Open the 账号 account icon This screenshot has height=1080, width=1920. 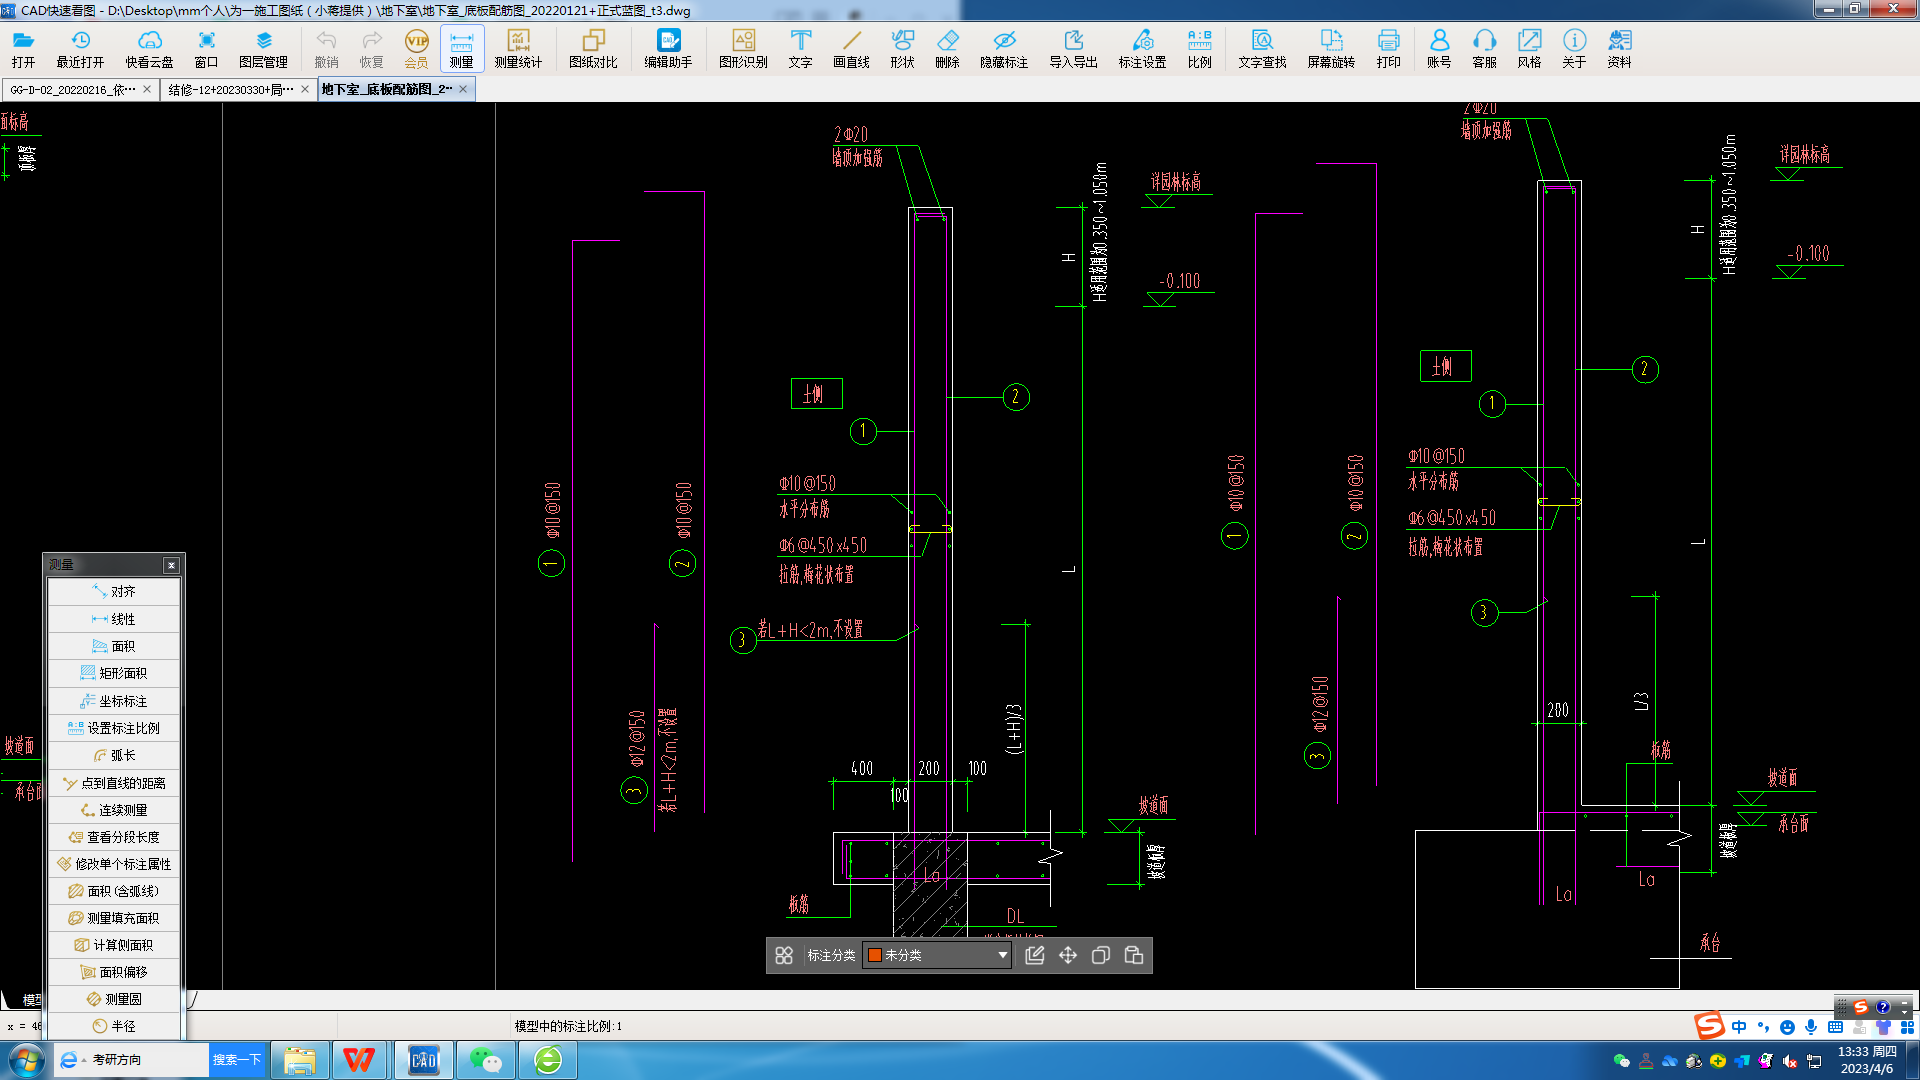point(1439,48)
